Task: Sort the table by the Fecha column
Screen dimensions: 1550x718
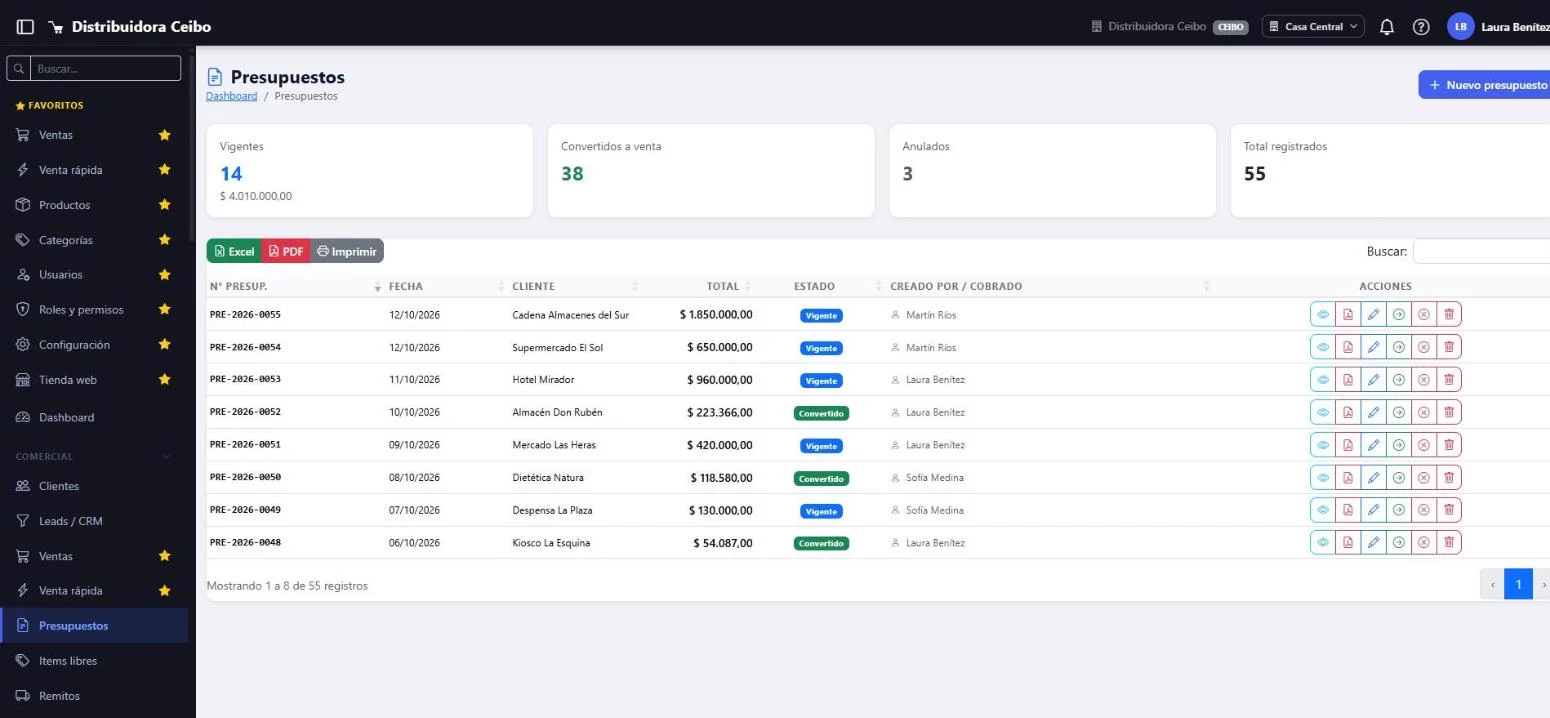Action: coord(444,286)
